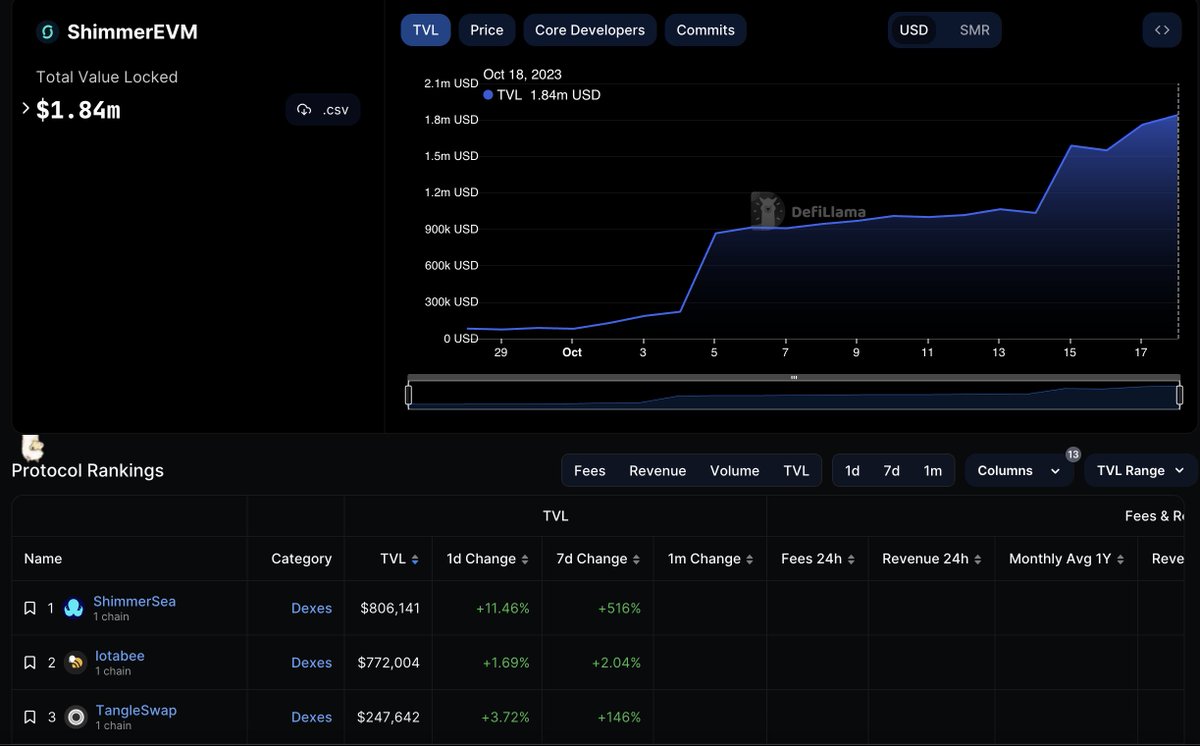Click the $247,642 TVL value
This screenshot has width=1200, height=746.
point(389,717)
